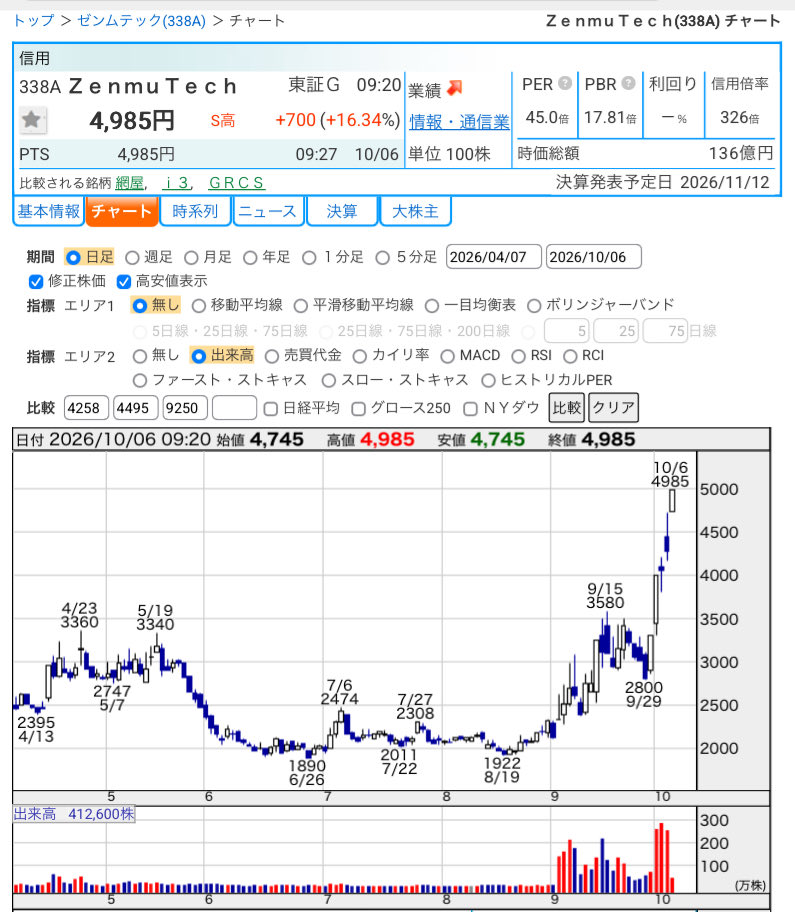
Task: Click comparison code field 4258
Action: coord(86,408)
